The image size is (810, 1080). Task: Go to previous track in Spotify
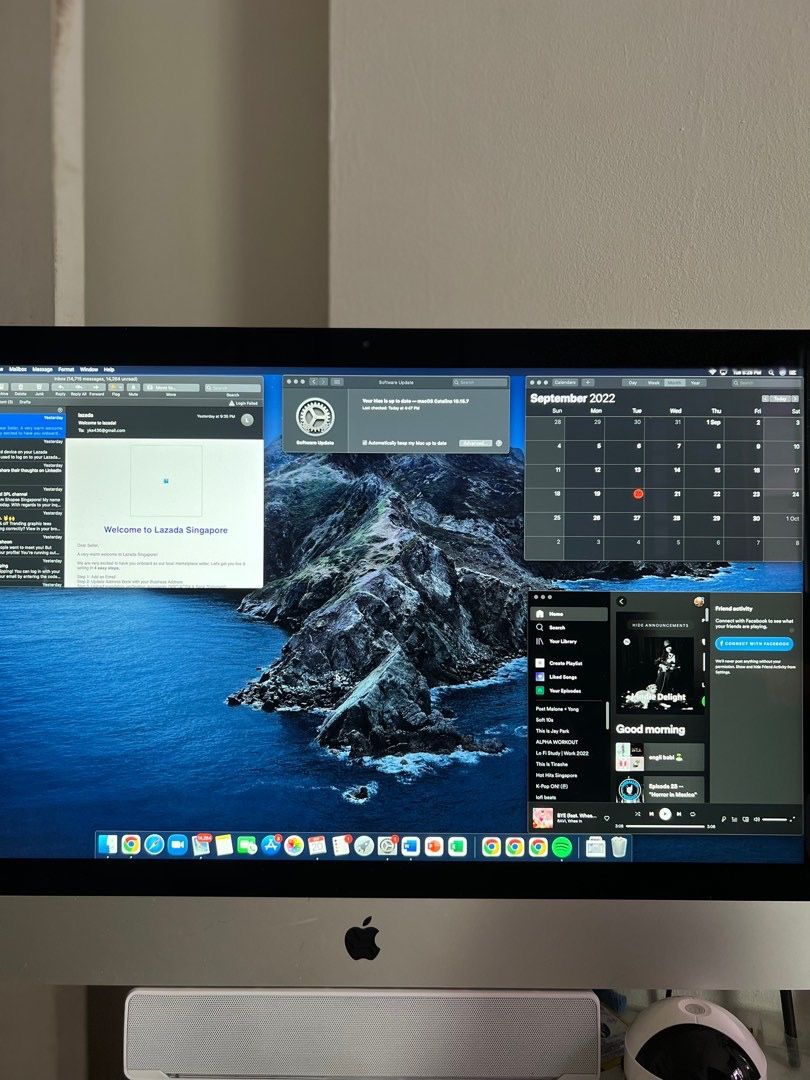tap(651, 814)
